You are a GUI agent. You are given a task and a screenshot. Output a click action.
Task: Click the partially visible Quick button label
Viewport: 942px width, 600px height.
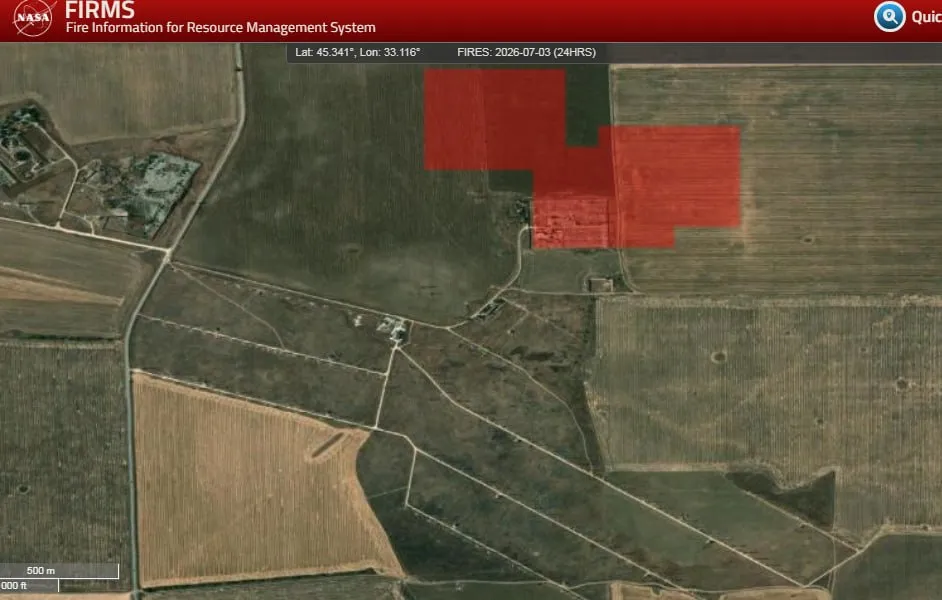[926, 17]
